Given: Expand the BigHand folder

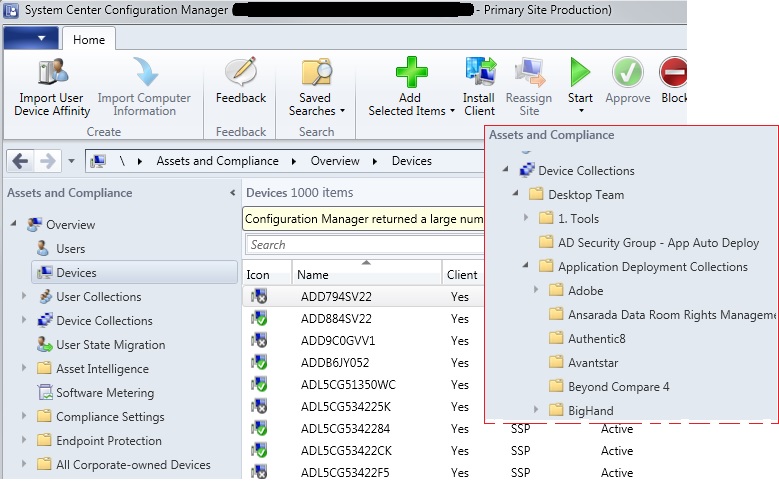Looking at the screenshot, I should click(536, 409).
